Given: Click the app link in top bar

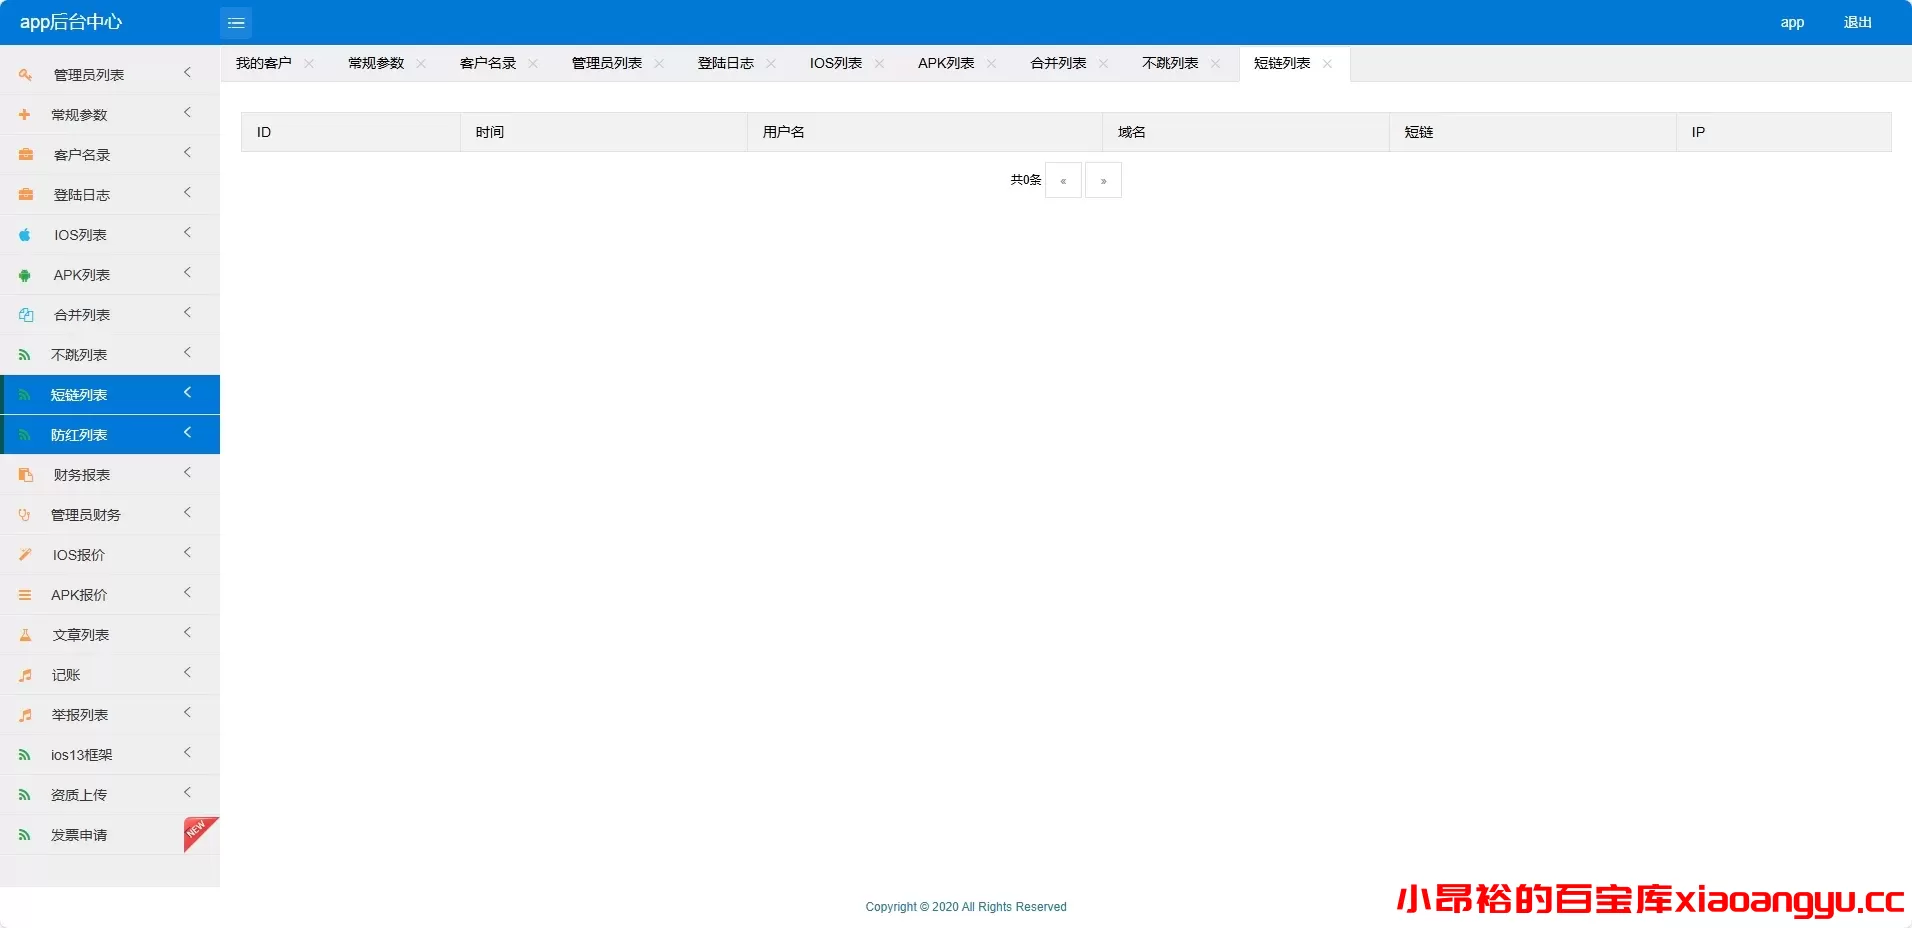Looking at the screenshot, I should pos(1792,22).
